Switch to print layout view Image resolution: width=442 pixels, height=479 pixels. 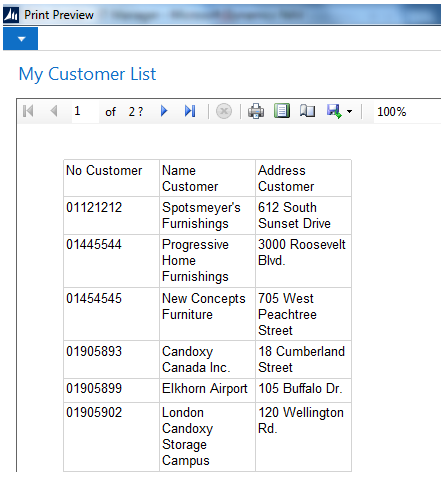point(282,111)
